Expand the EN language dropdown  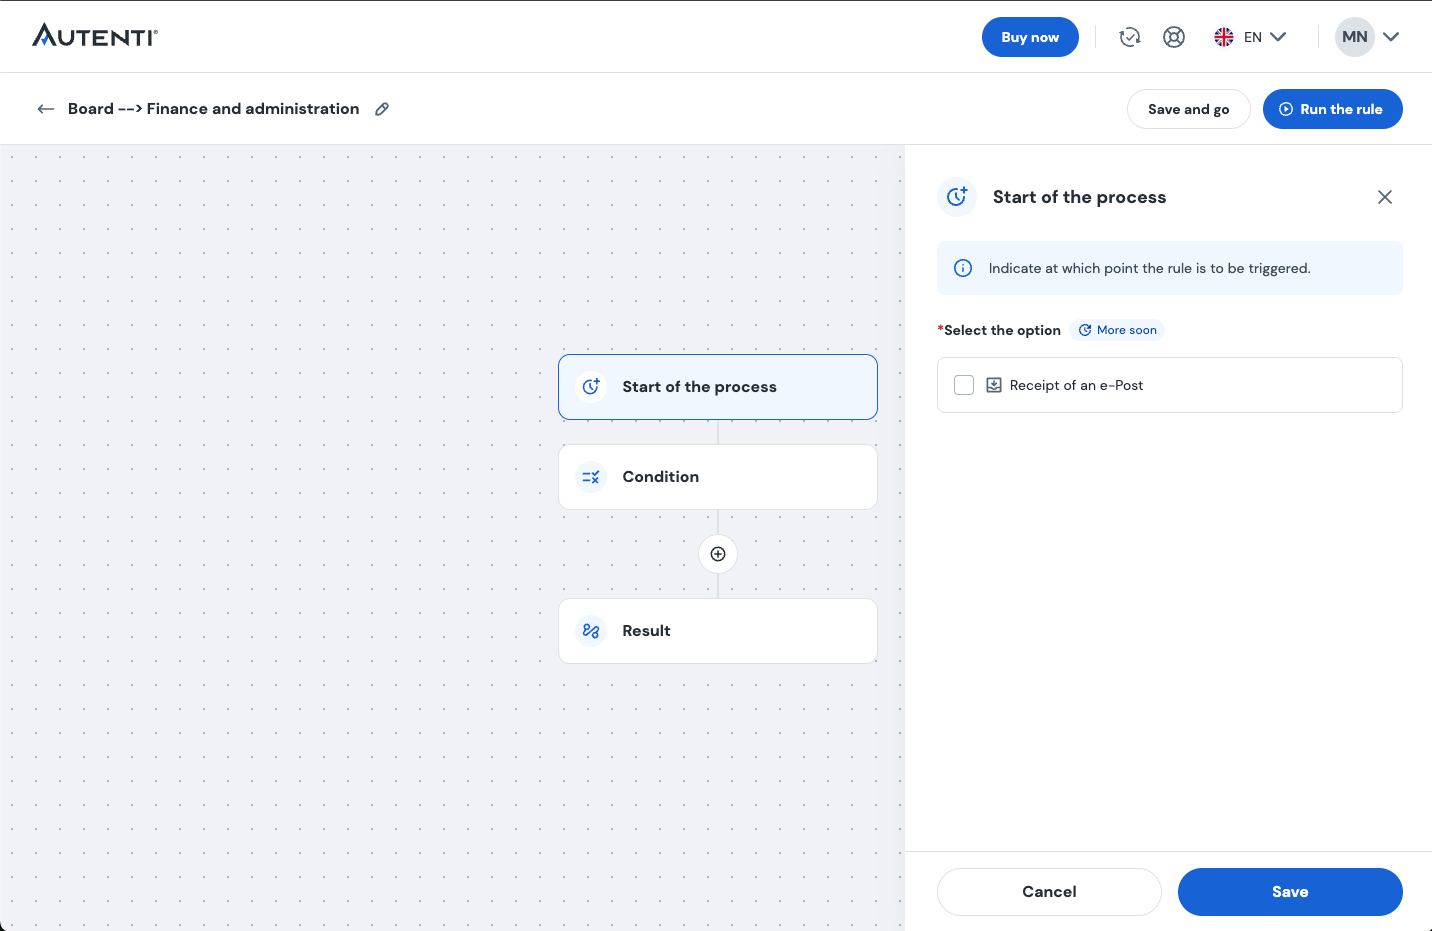coord(1277,37)
